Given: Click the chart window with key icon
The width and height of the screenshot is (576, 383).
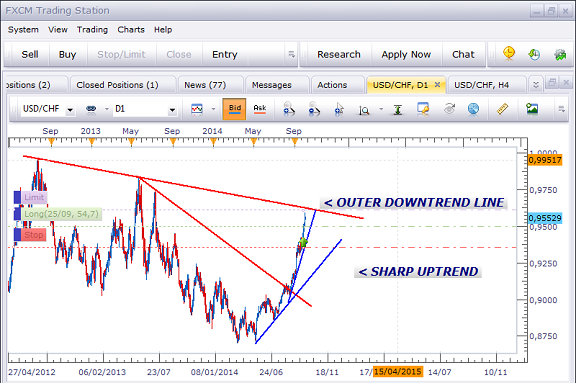Looking at the screenshot, I should coord(423,109).
